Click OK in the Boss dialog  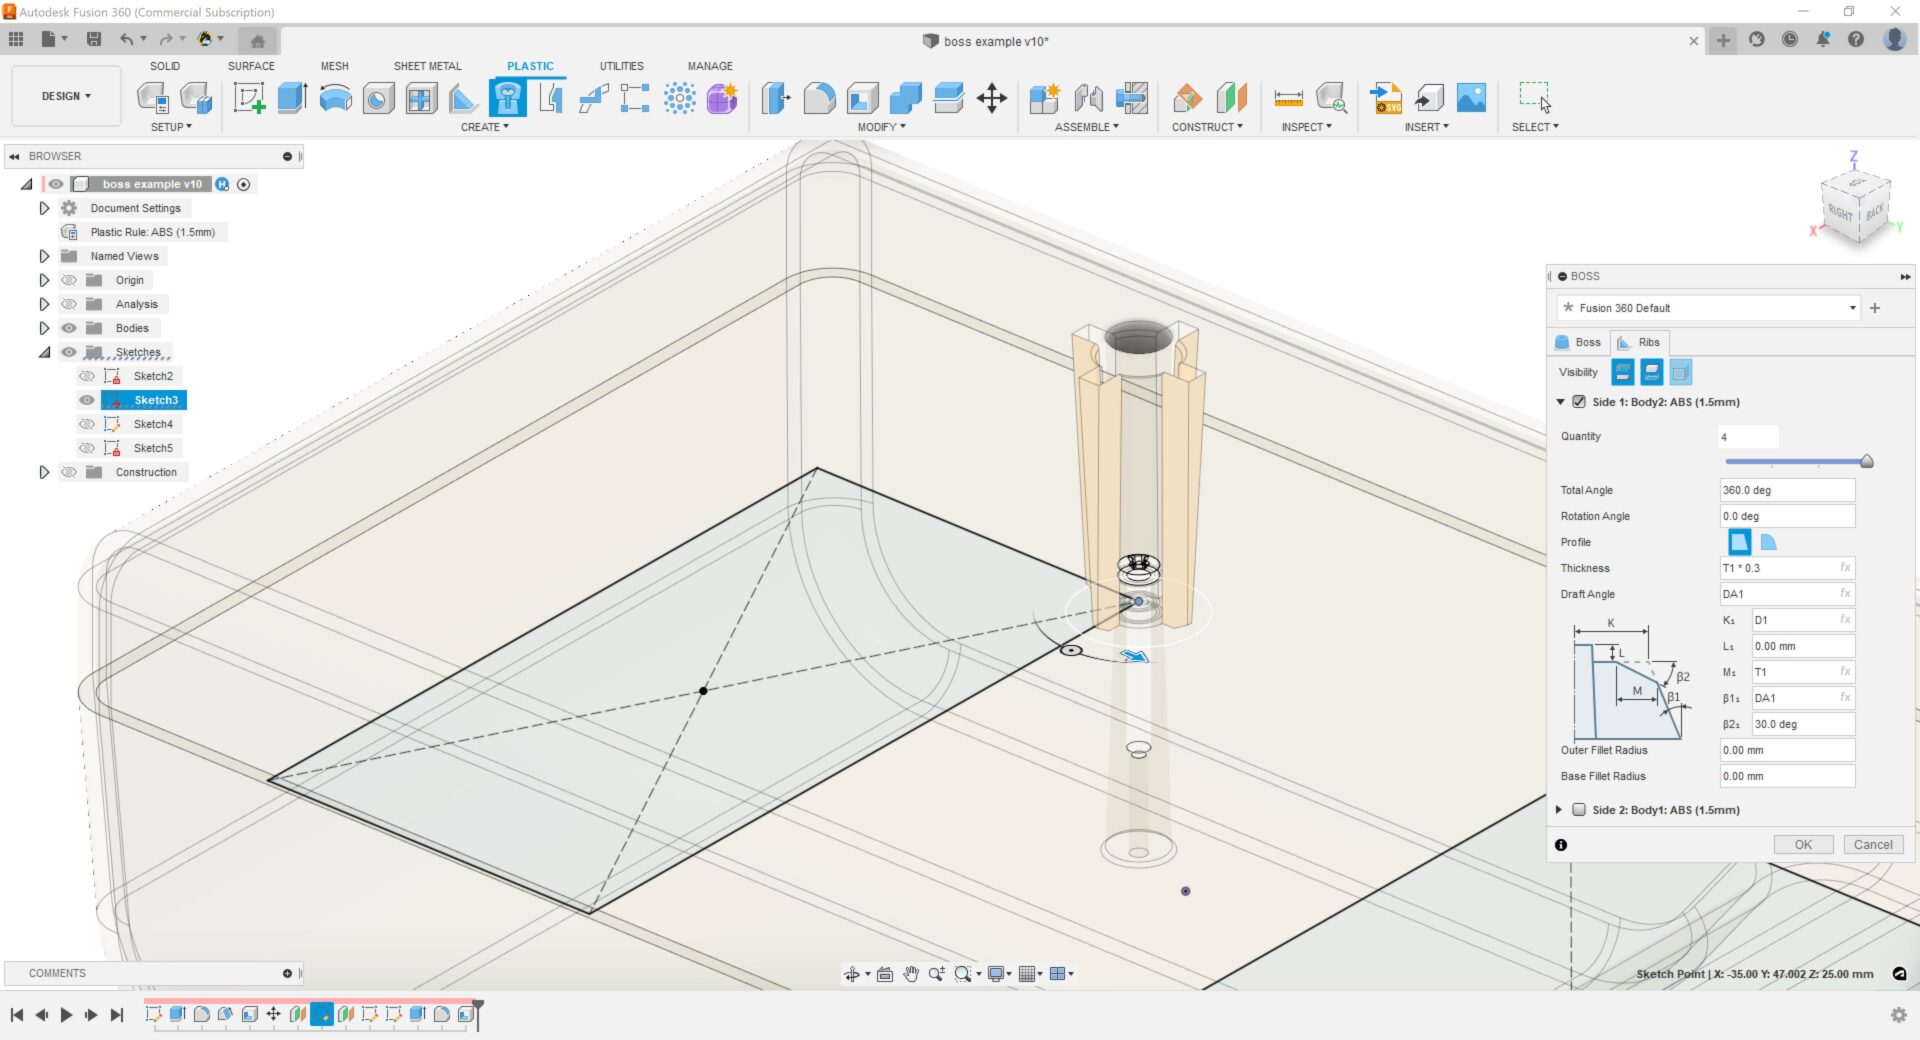point(1802,845)
